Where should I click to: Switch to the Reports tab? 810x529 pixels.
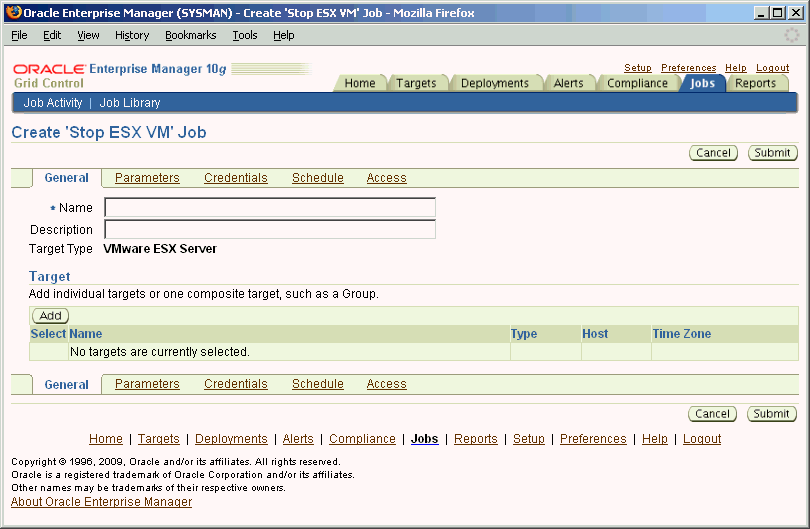click(756, 83)
